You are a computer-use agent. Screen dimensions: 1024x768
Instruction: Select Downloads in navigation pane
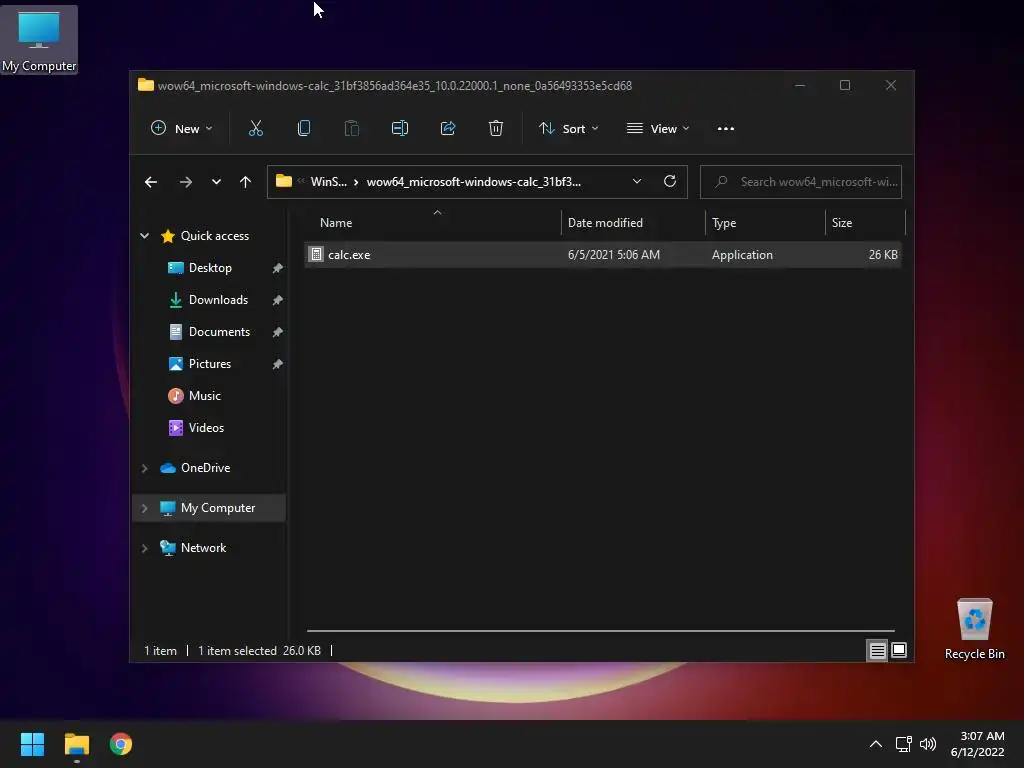[x=218, y=300]
